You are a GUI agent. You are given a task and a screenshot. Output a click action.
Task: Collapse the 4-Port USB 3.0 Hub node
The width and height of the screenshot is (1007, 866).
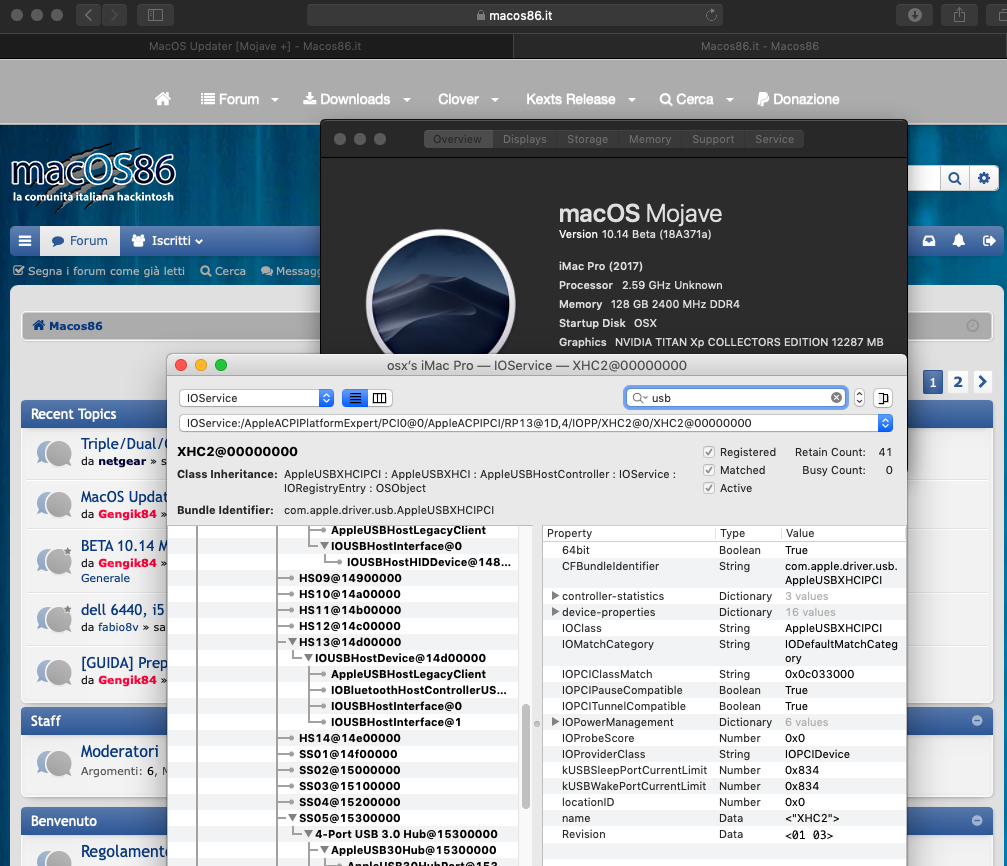[x=308, y=834]
